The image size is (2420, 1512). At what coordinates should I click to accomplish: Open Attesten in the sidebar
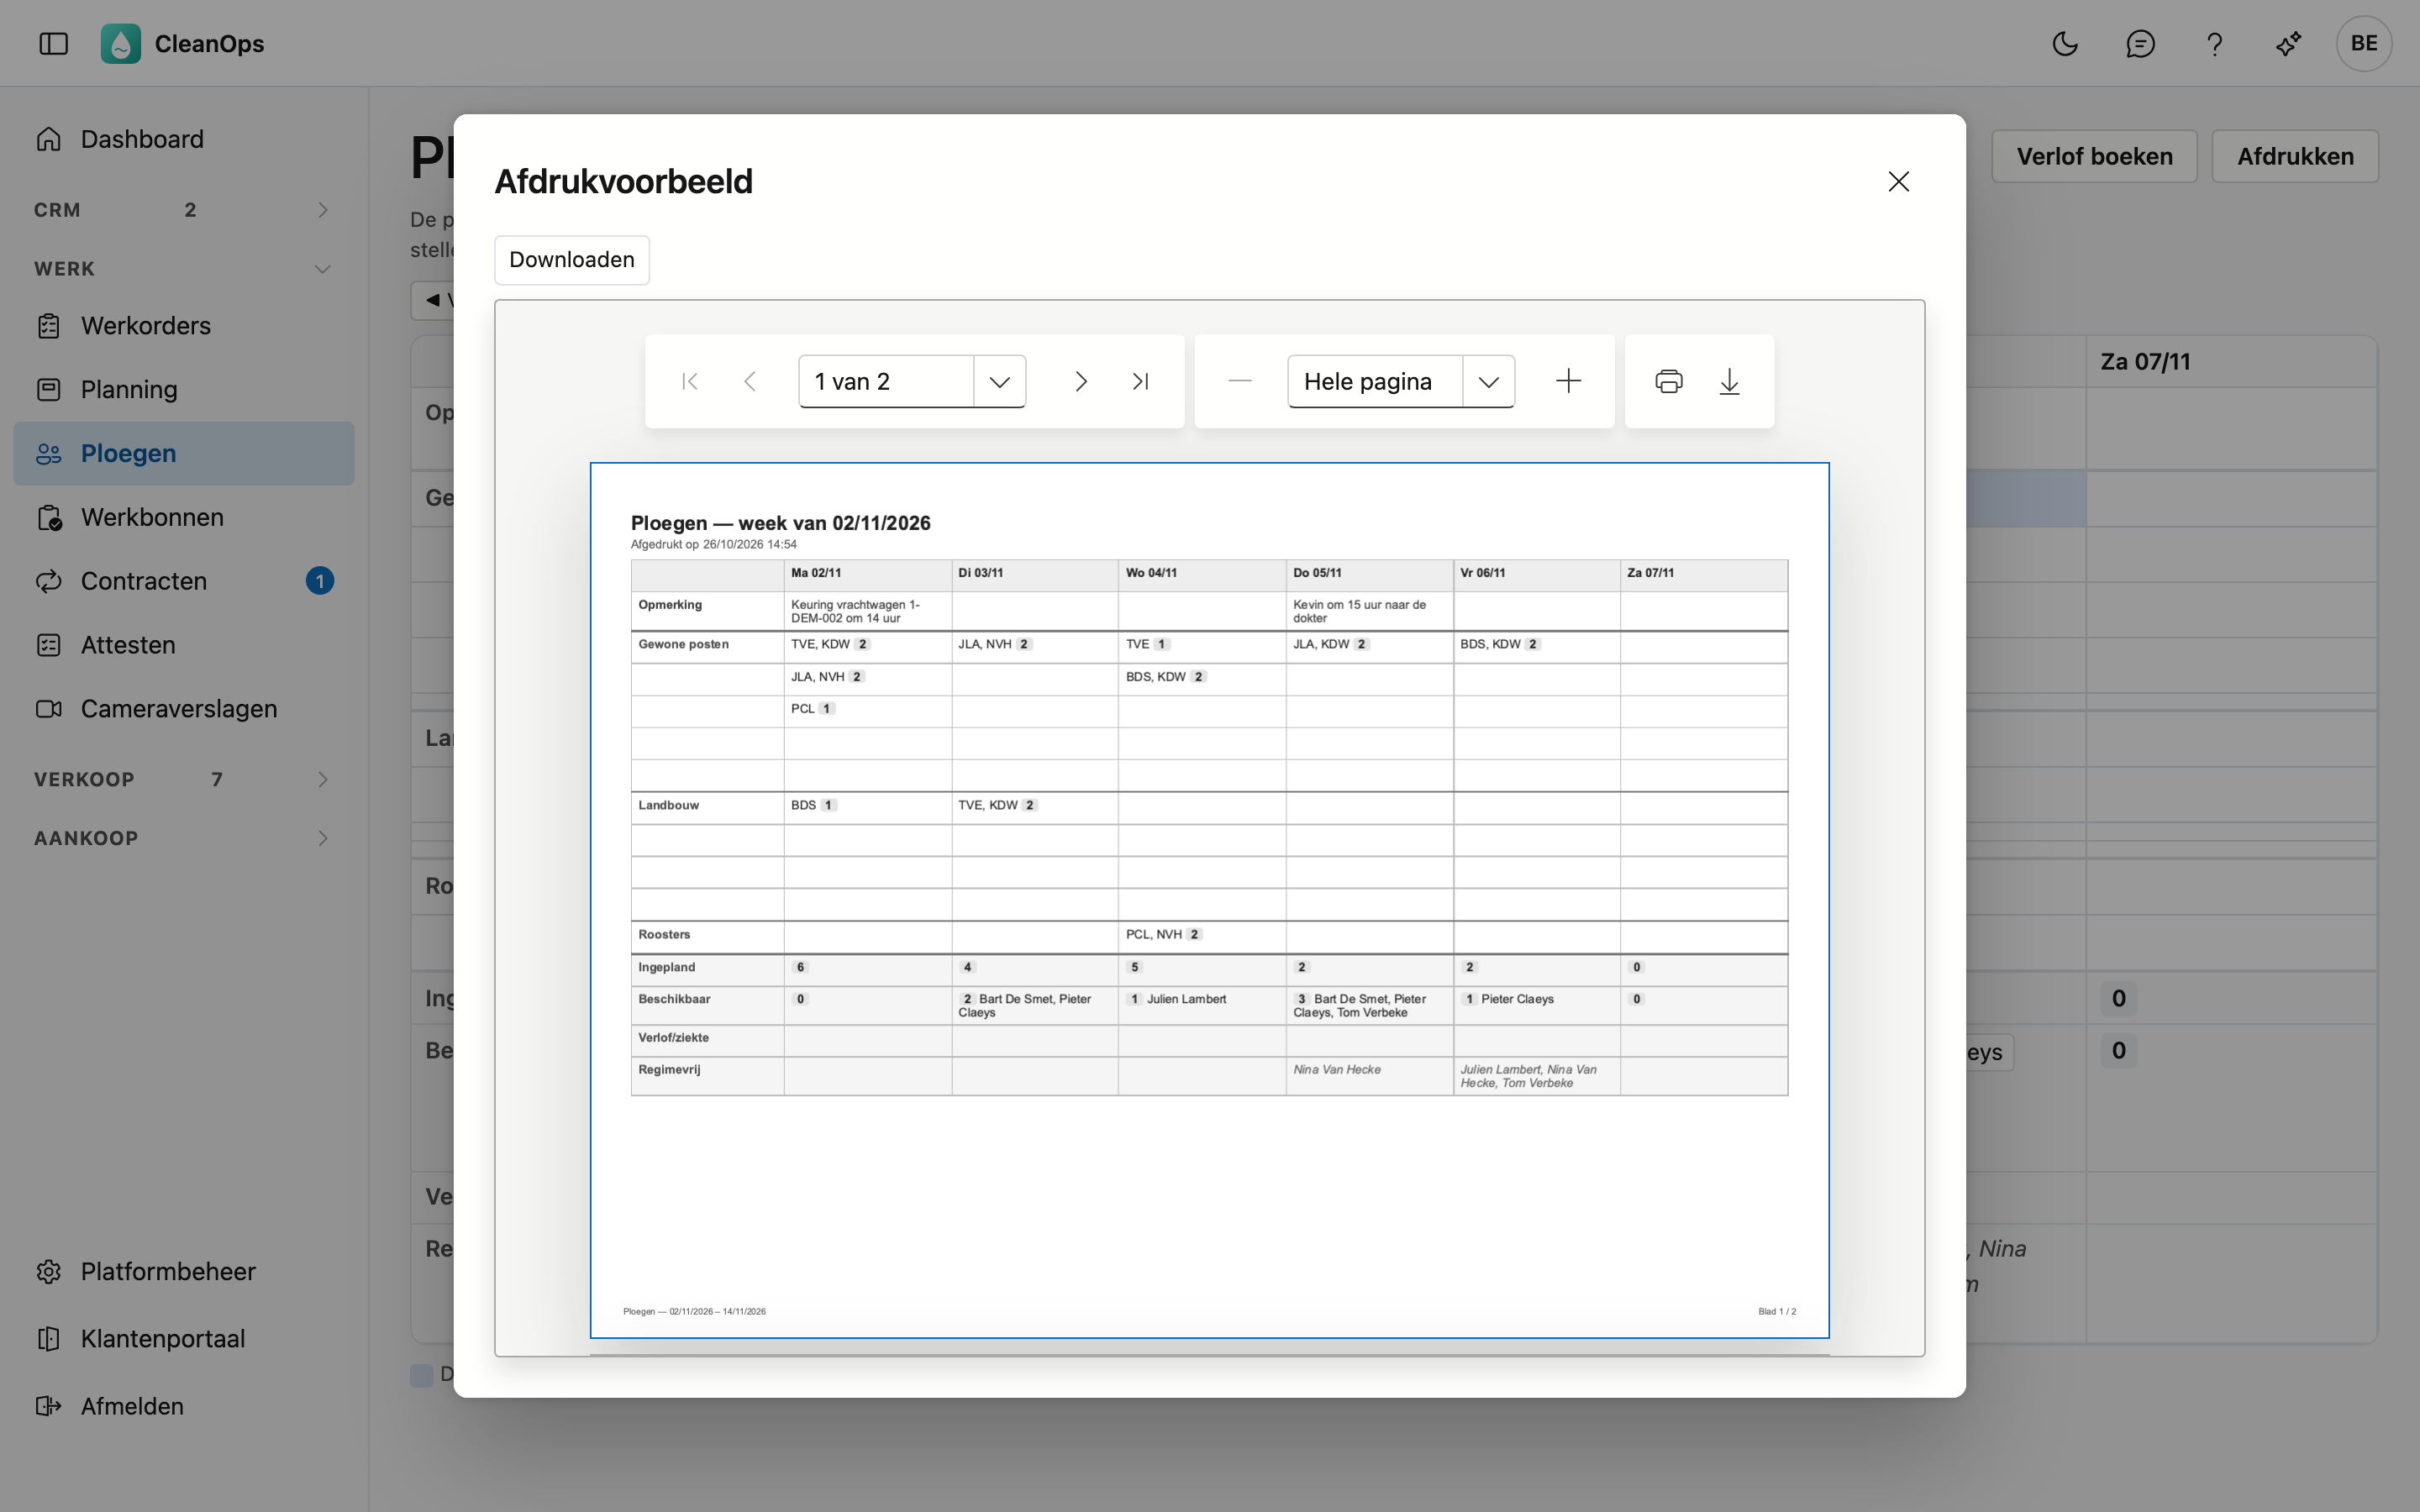coord(184,645)
